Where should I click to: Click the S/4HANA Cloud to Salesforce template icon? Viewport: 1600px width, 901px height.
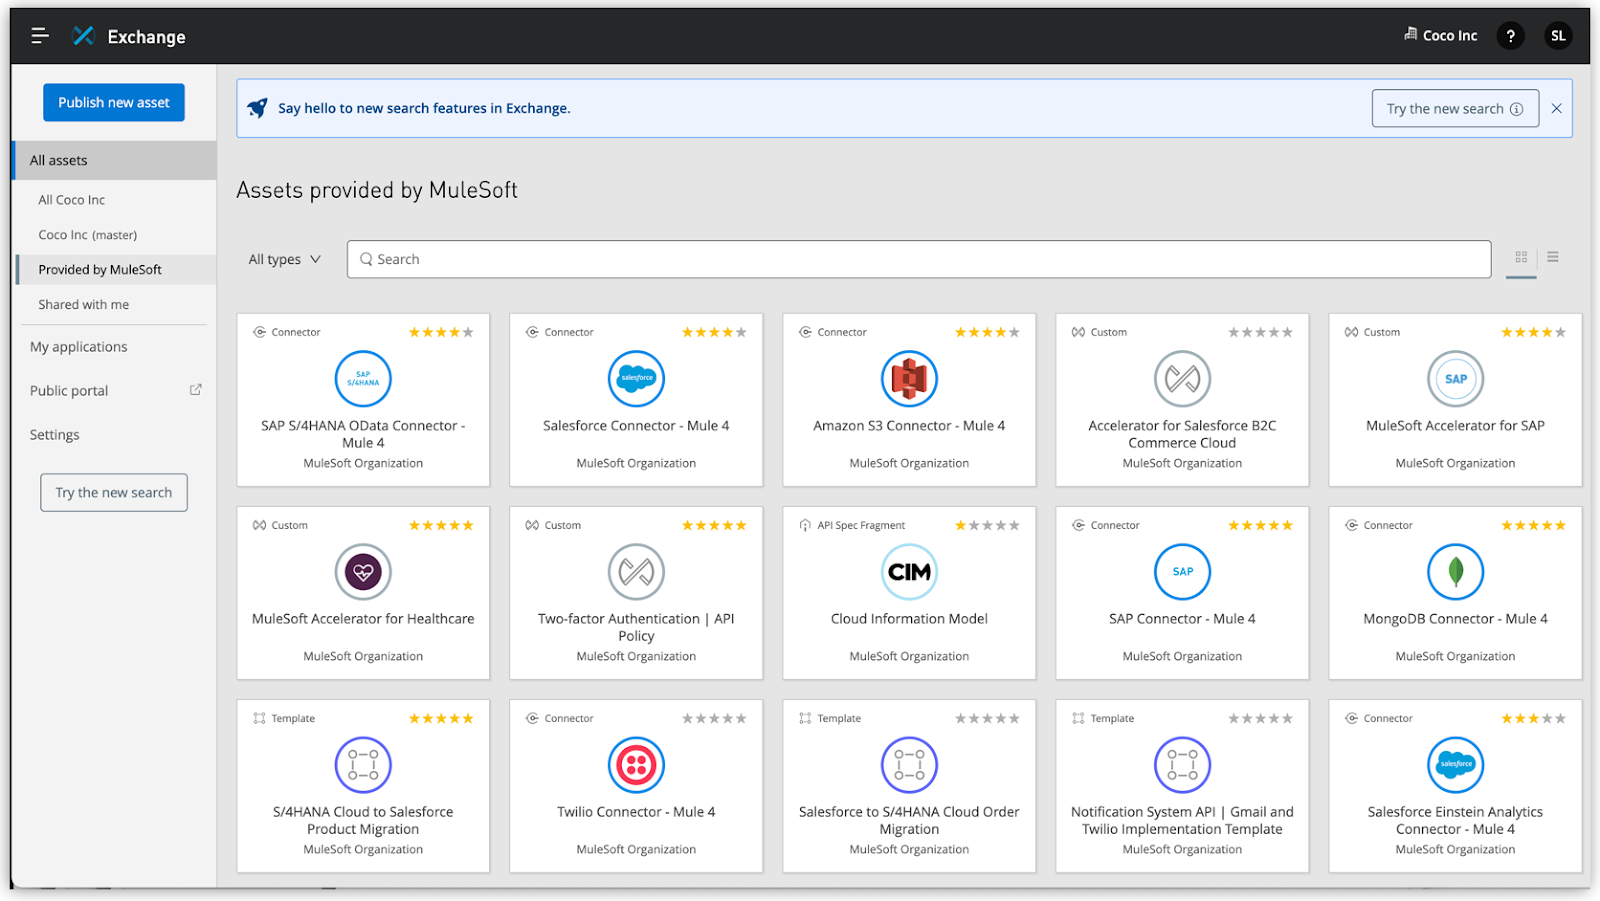pyautogui.click(x=363, y=765)
